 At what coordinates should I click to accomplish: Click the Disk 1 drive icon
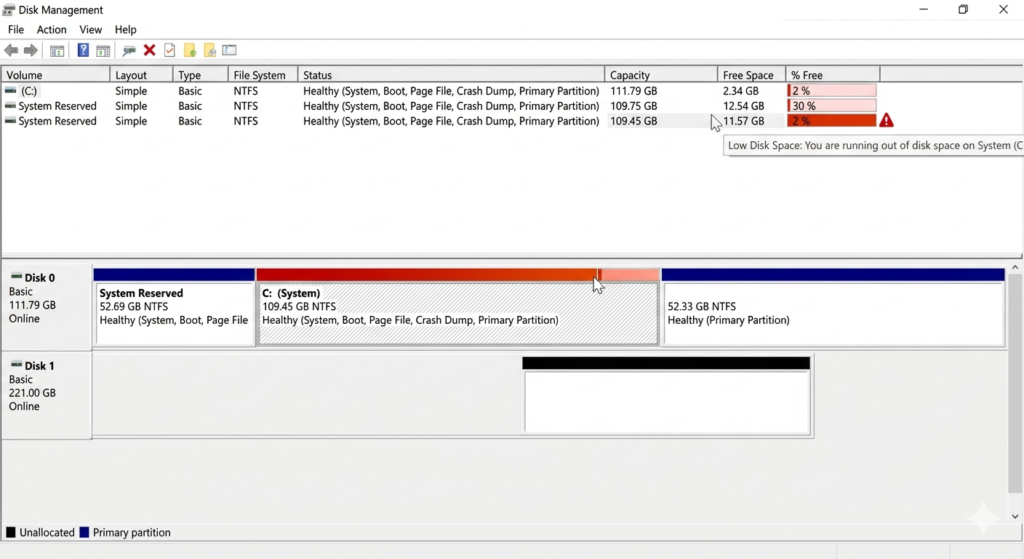[x=16, y=366]
